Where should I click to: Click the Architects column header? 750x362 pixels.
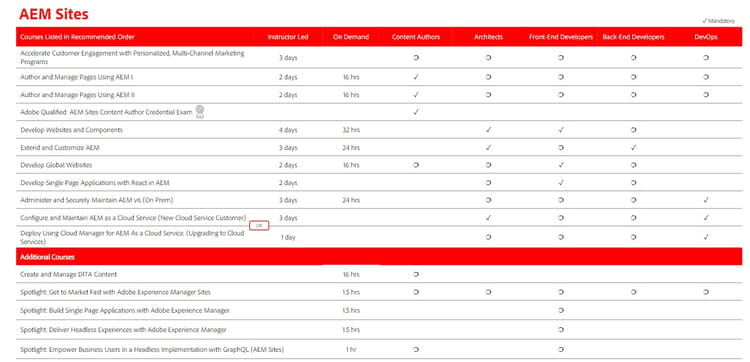coord(488,37)
